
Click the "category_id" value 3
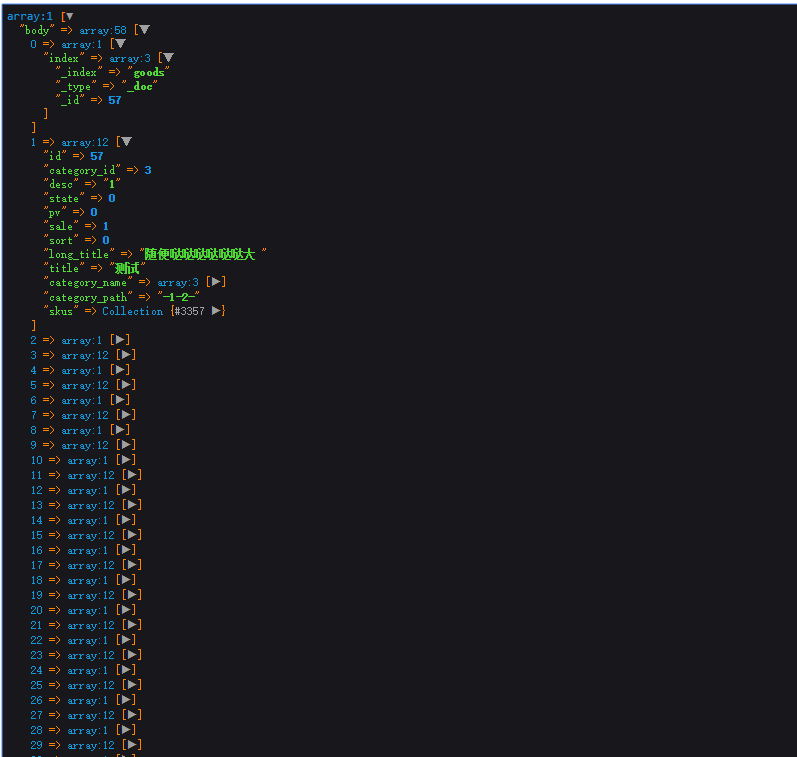tap(148, 170)
